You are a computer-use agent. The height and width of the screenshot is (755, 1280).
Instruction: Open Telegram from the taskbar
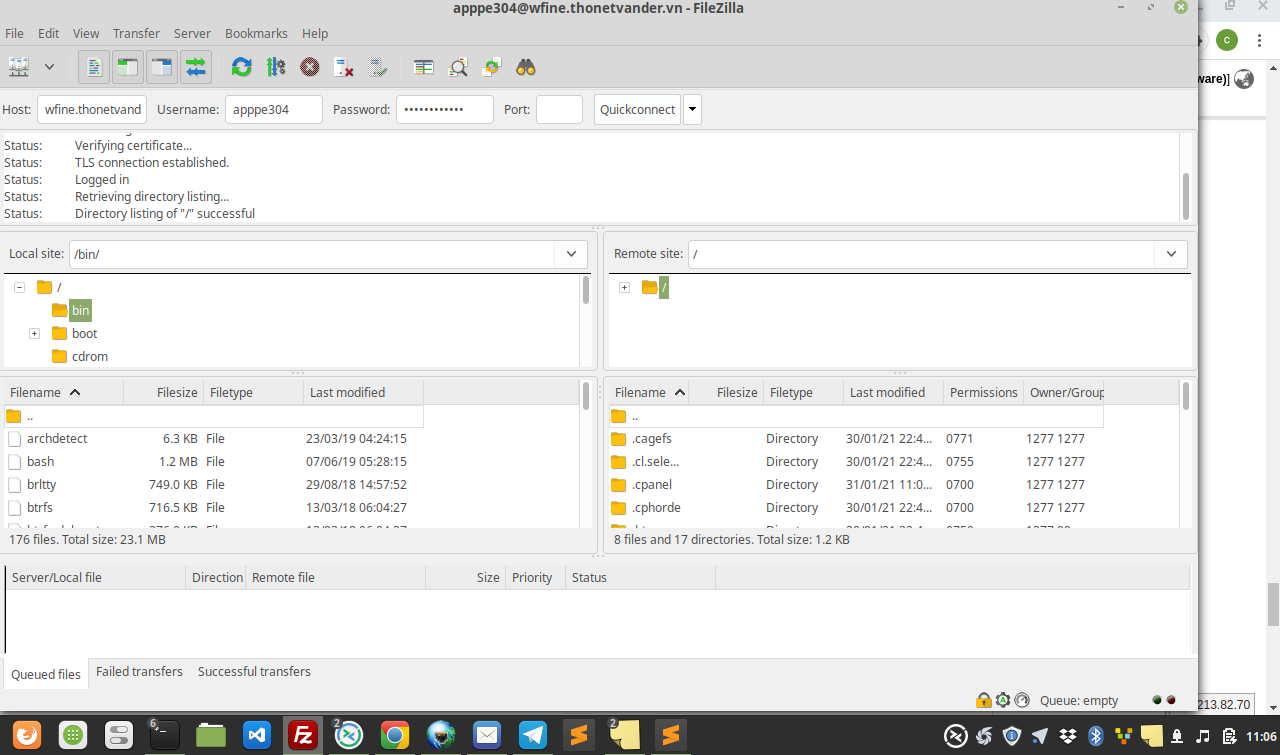[533, 736]
